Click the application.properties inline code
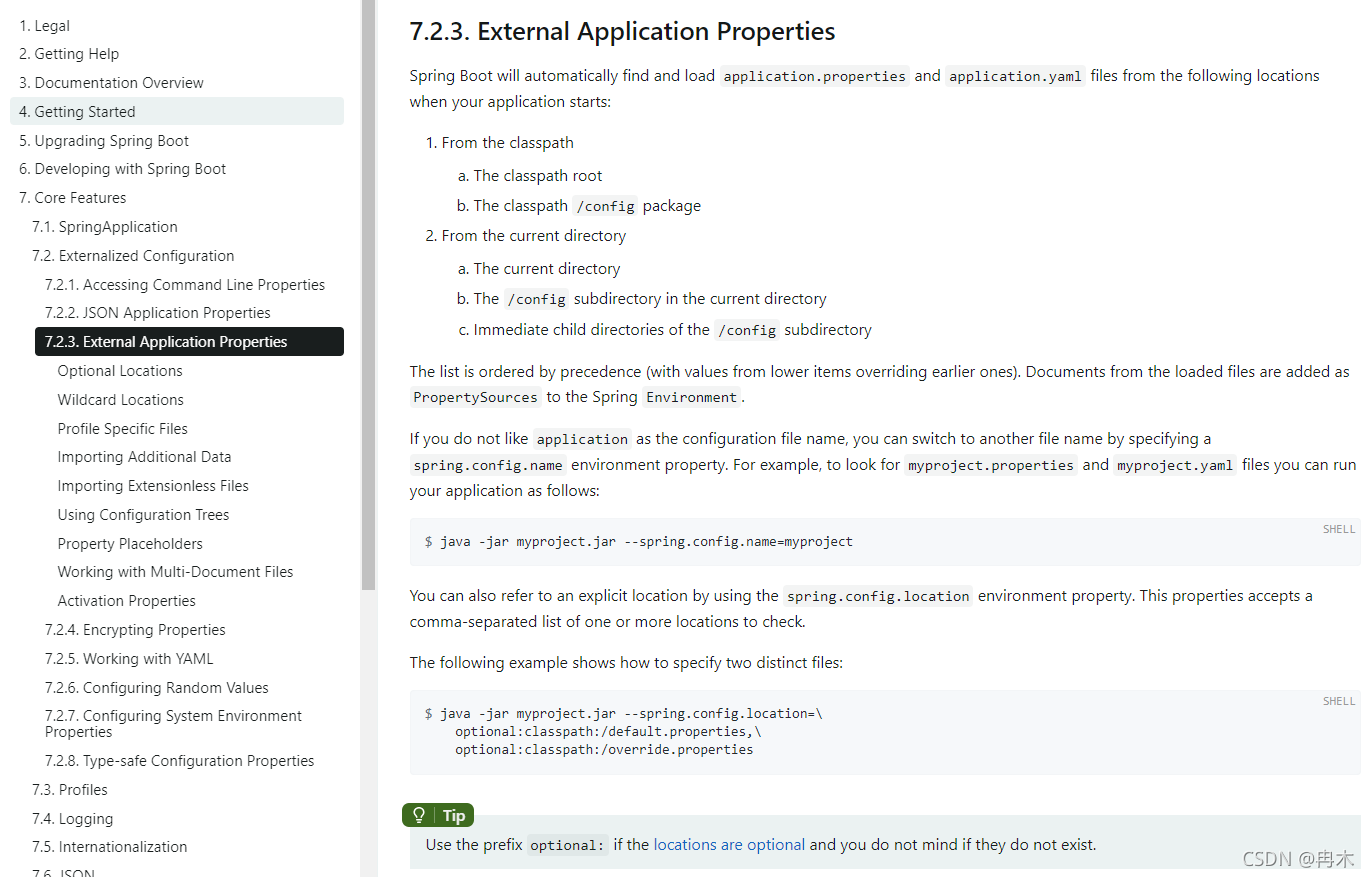The width and height of the screenshot is (1369, 877). tap(814, 76)
